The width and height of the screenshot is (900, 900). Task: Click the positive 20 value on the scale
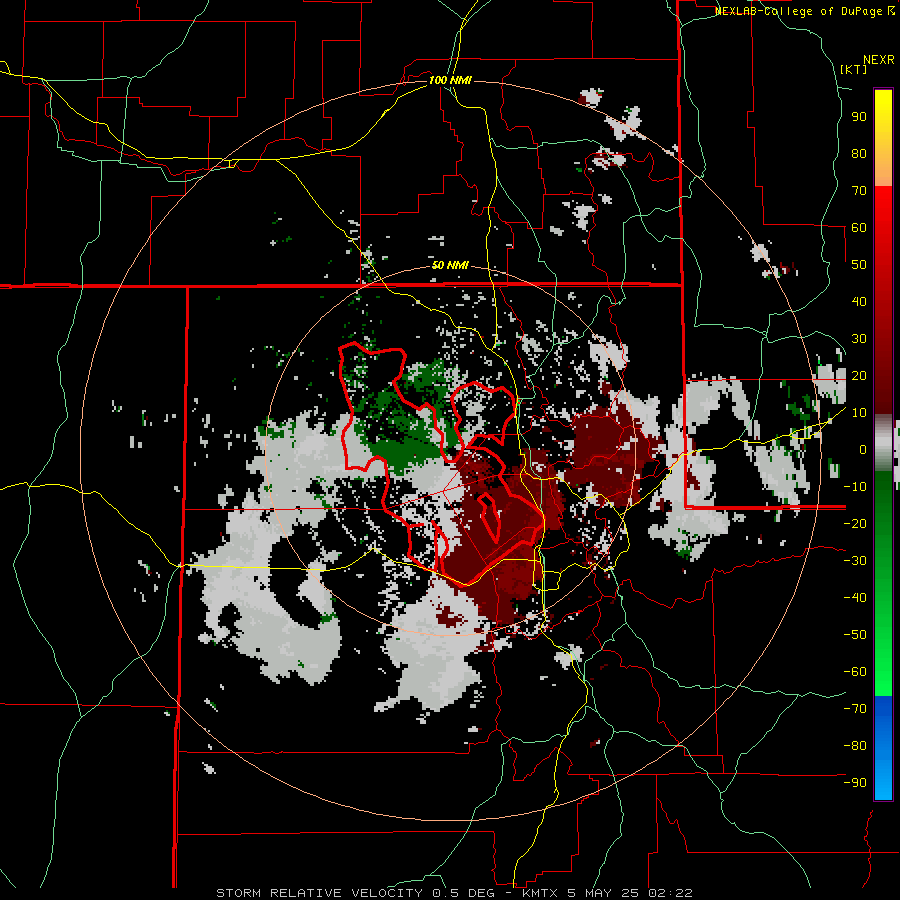pos(859,375)
